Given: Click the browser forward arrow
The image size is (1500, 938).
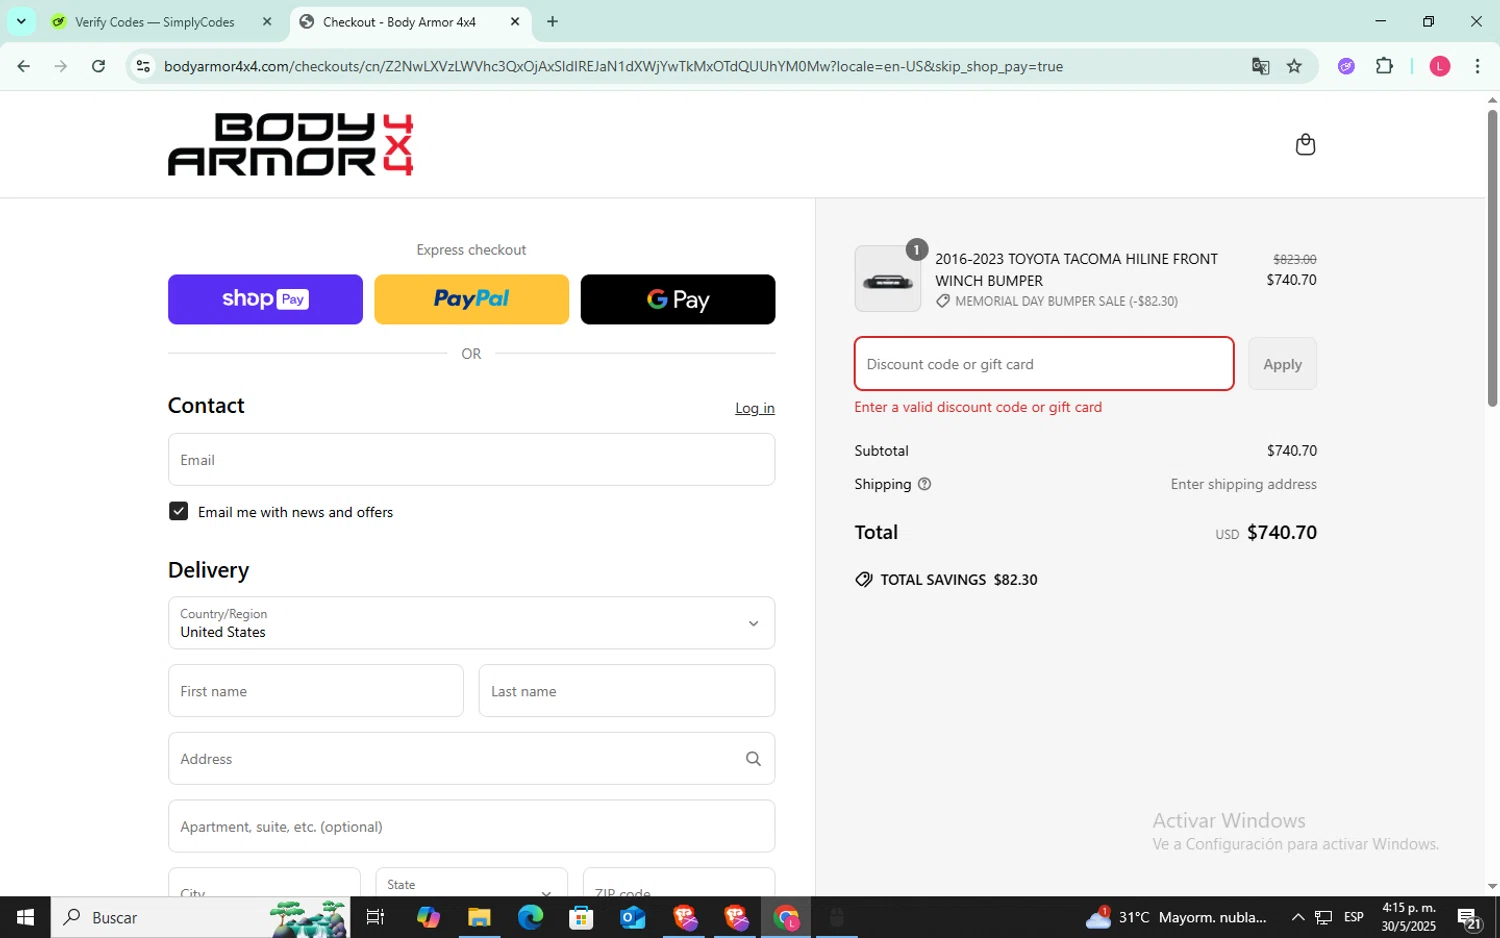Looking at the screenshot, I should point(61,66).
